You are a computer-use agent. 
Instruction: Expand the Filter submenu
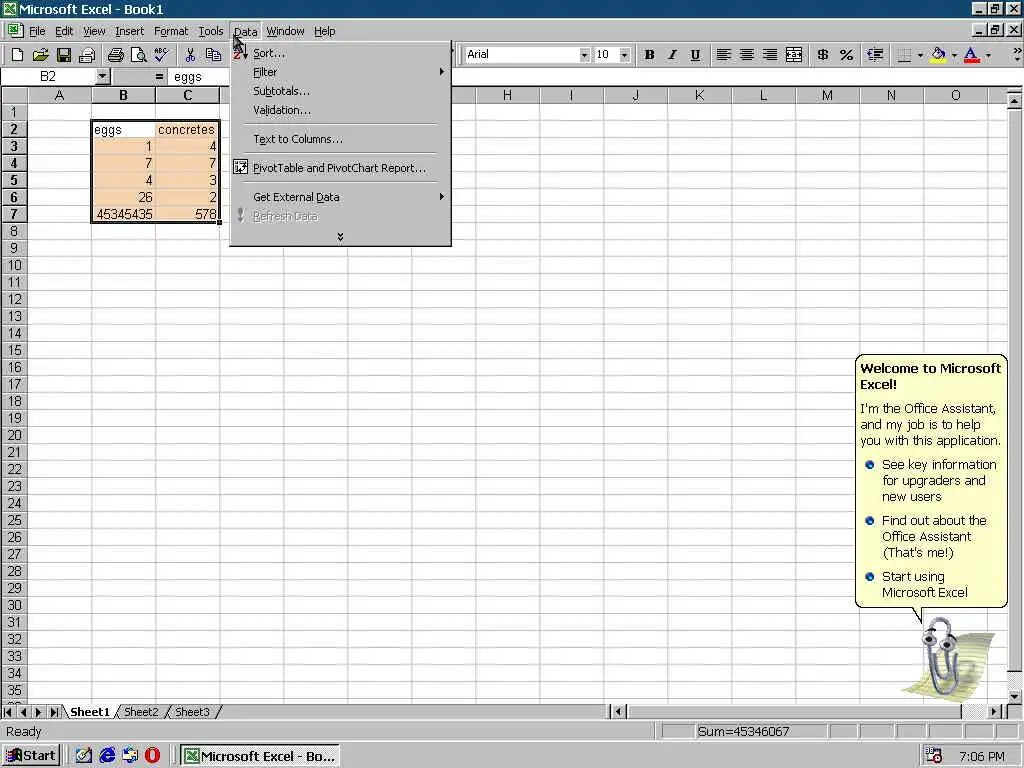tap(340, 72)
